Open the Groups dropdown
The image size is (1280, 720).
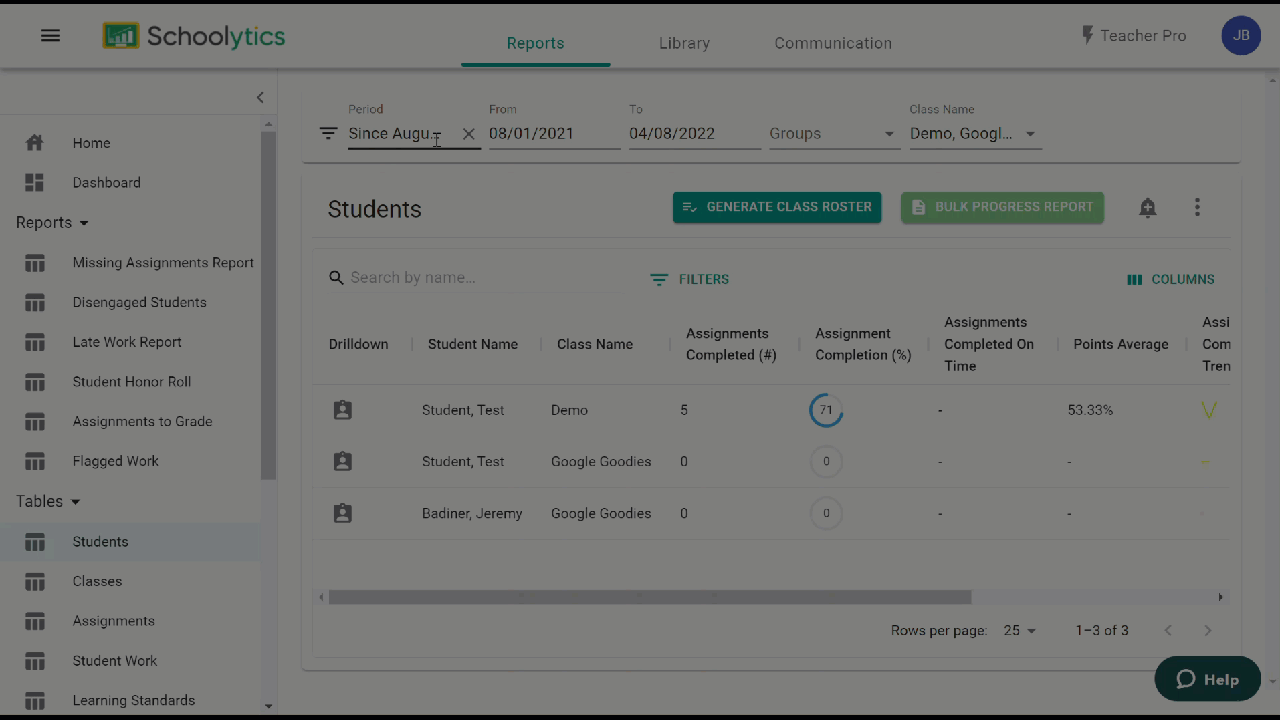[834, 134]
